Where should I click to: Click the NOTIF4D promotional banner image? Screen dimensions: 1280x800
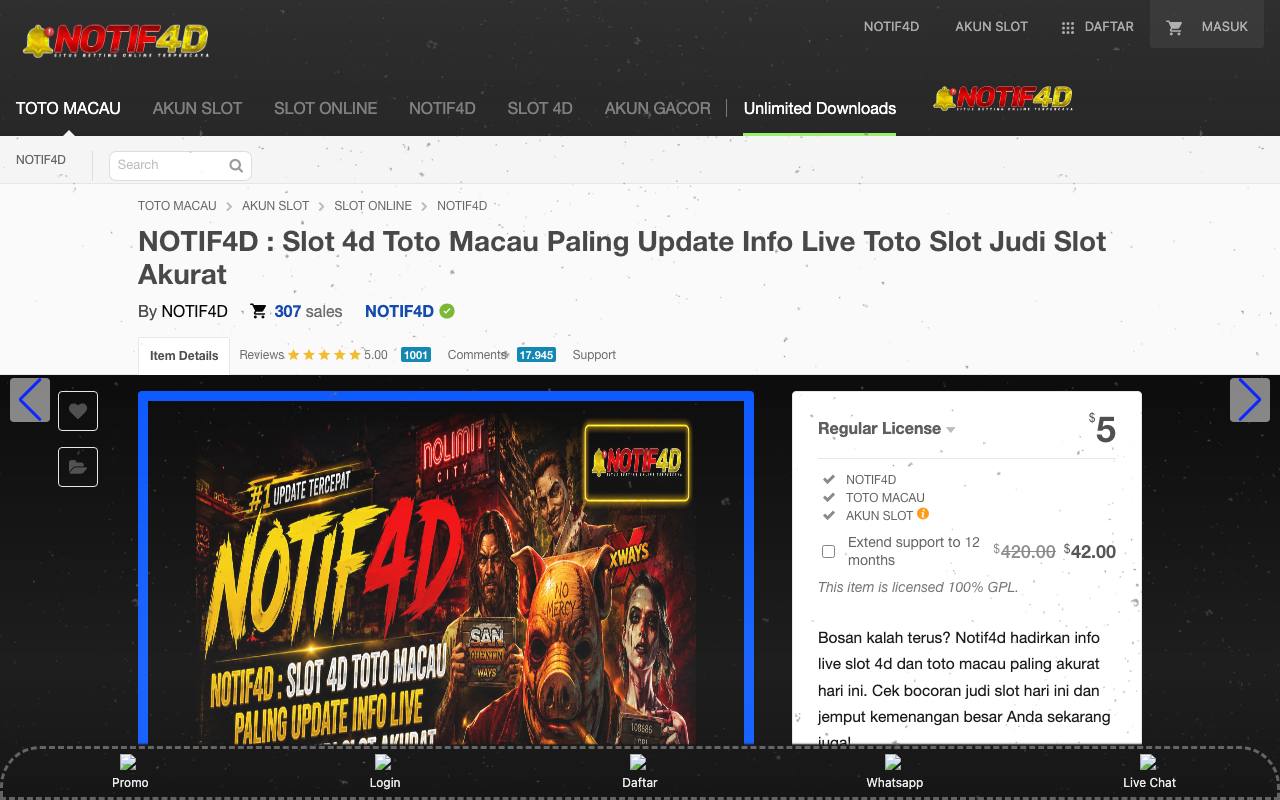coord(446,568)
